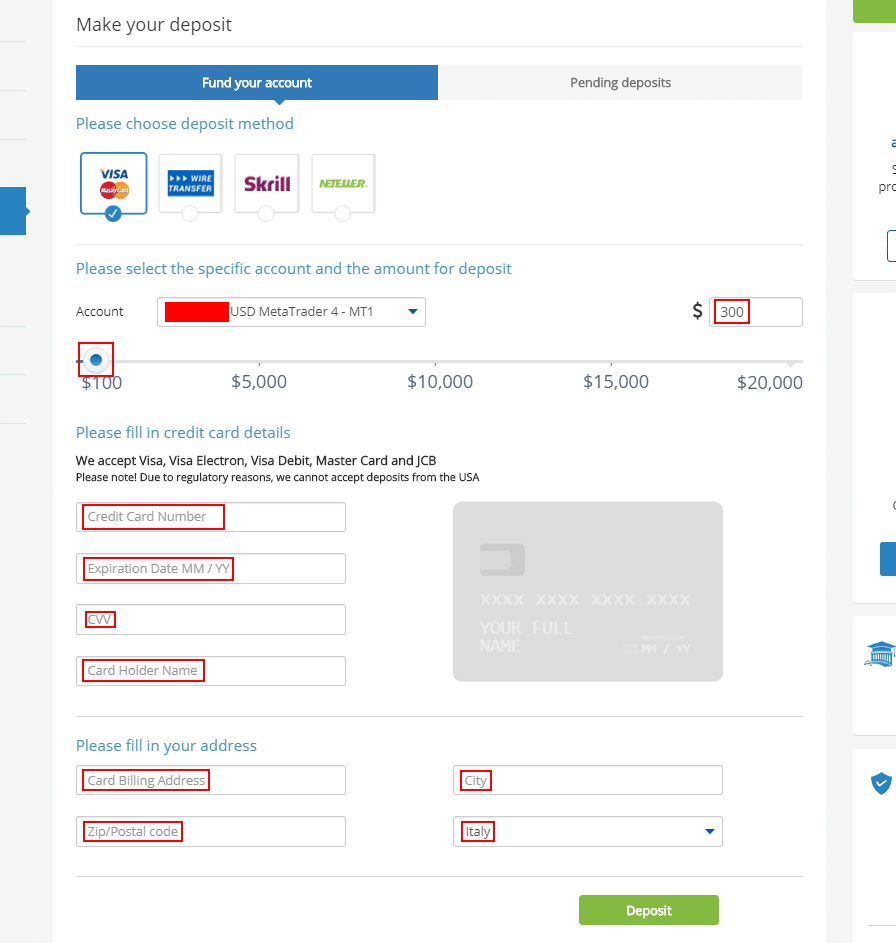
Task: Pick Skrill as the deposit method
Action: (267, 183)
